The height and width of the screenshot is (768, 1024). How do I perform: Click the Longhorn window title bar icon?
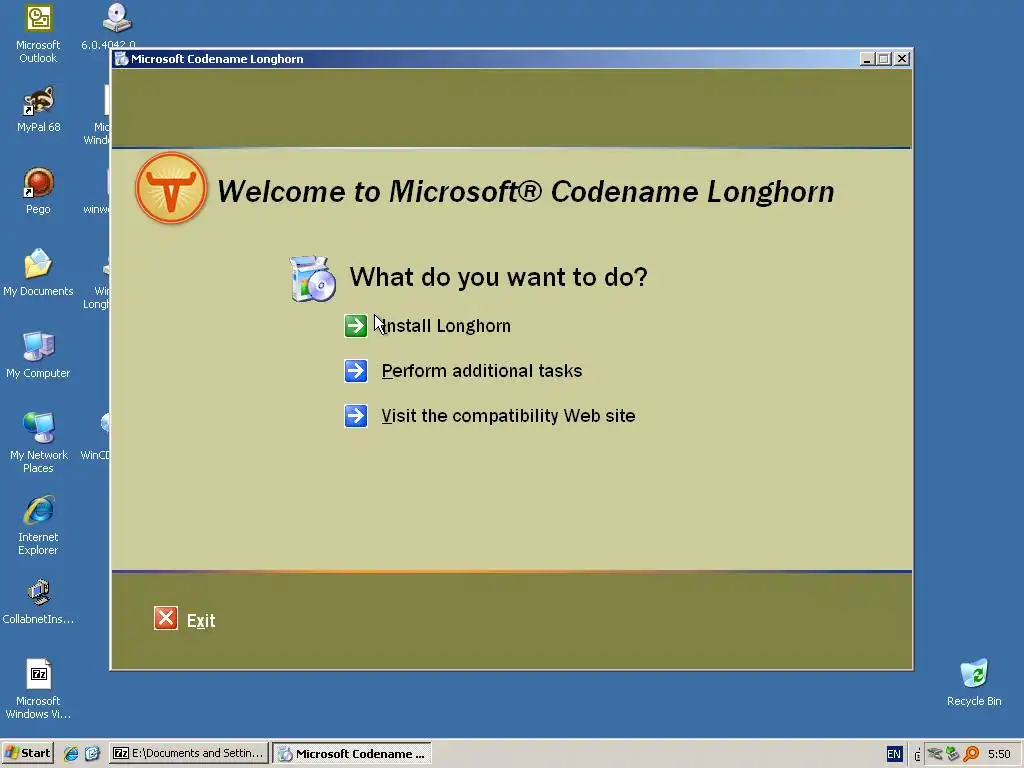(x=121, y=59)
